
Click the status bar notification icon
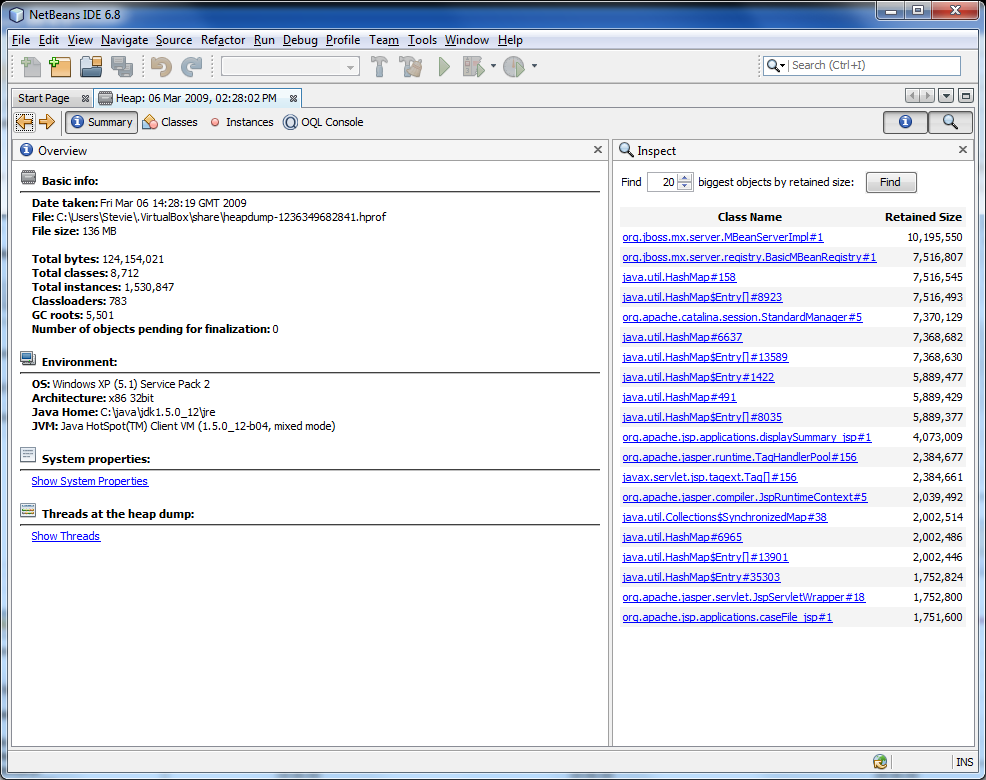tap(880, 762)
